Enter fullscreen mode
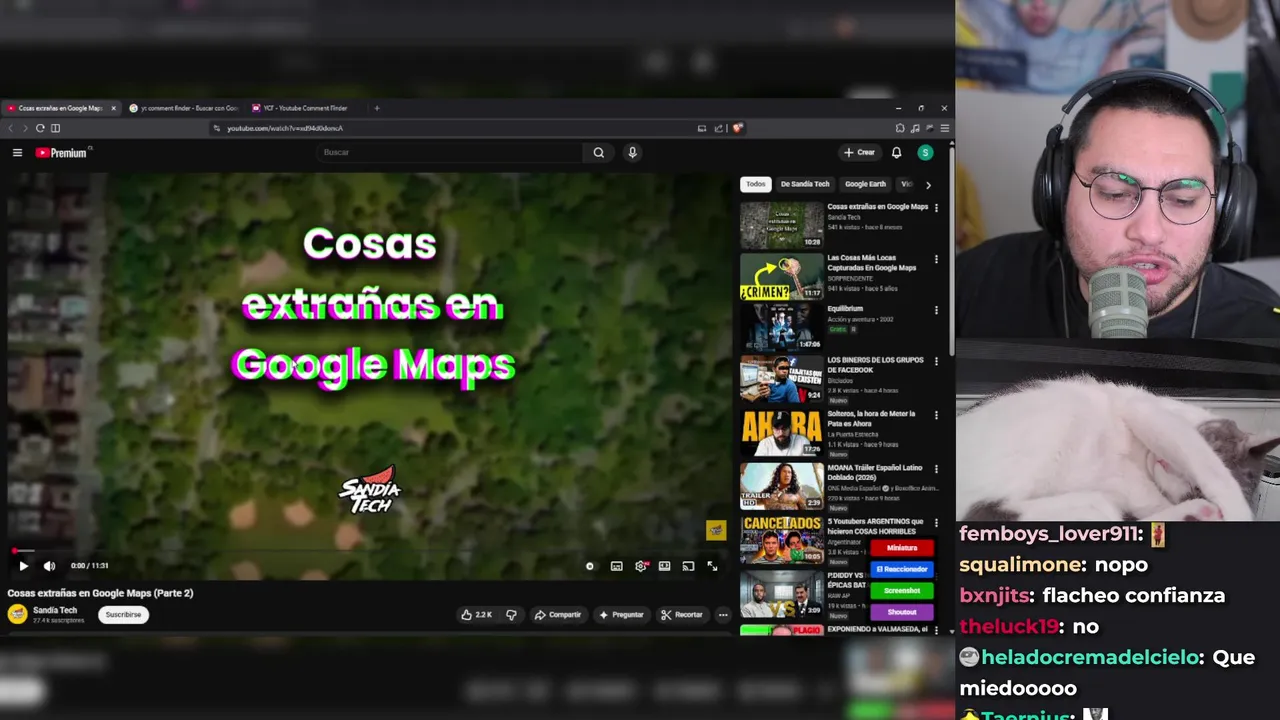This screenshot has height=720, width=1280. [712, 566]
